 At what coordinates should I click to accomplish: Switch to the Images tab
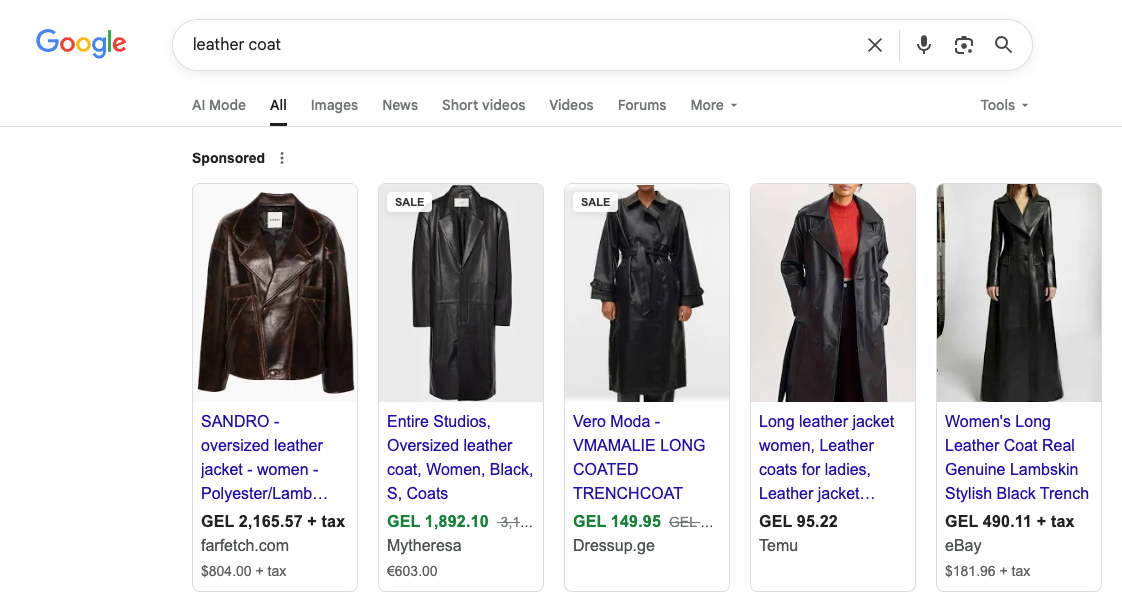(334, 105)
